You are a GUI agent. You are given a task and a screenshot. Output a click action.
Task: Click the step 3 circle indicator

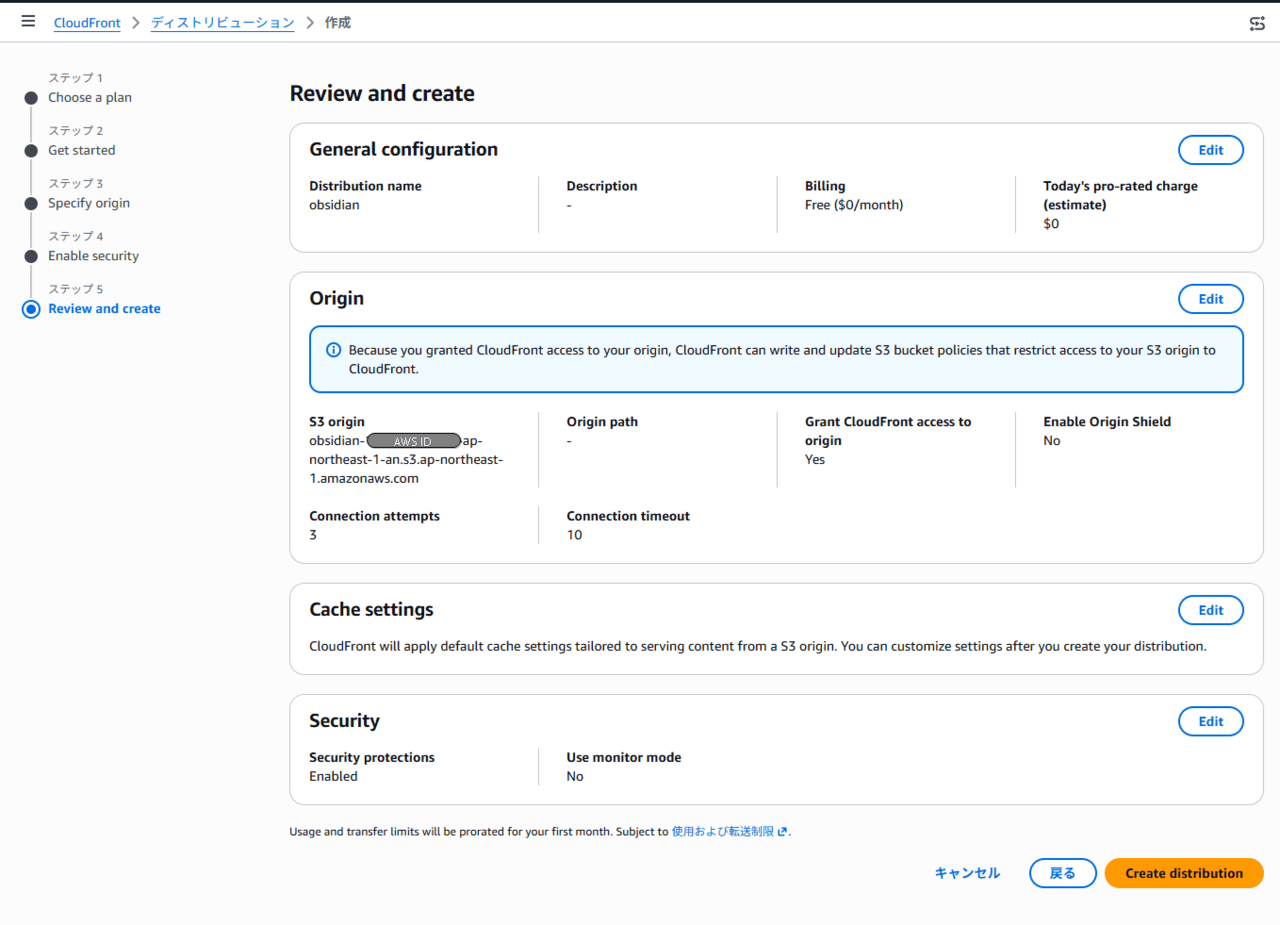tap(31, 204)
